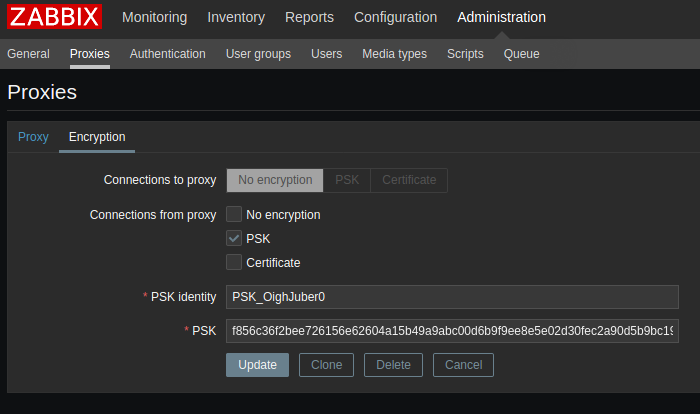Open the User groups page
700x414 pixels.
[x=258, y=54]
